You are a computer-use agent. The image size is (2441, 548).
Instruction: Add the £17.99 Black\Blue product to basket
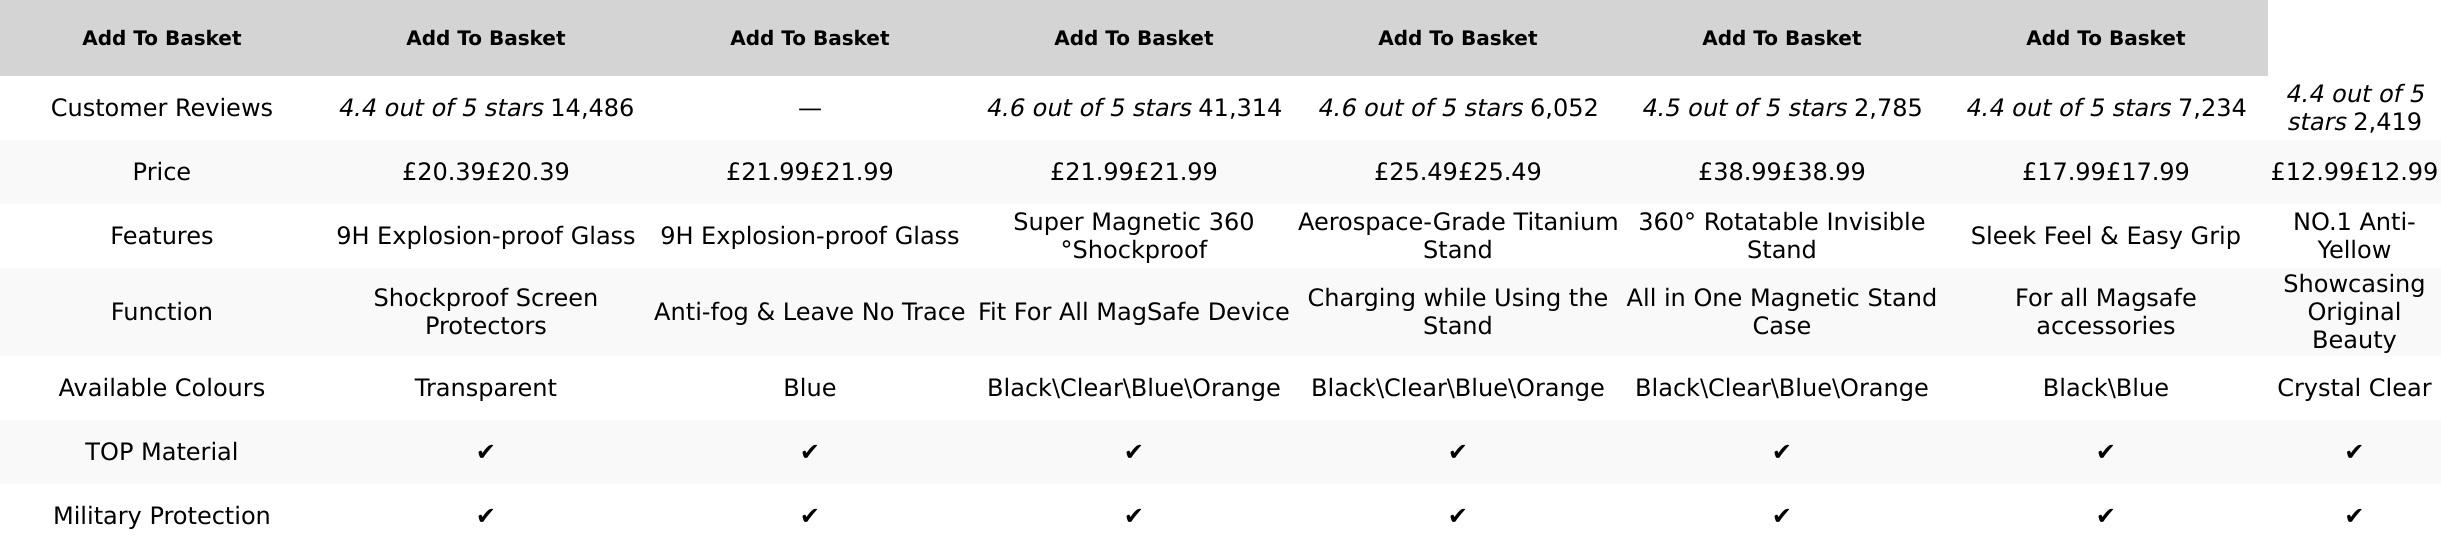click(x=2105, y=38)
